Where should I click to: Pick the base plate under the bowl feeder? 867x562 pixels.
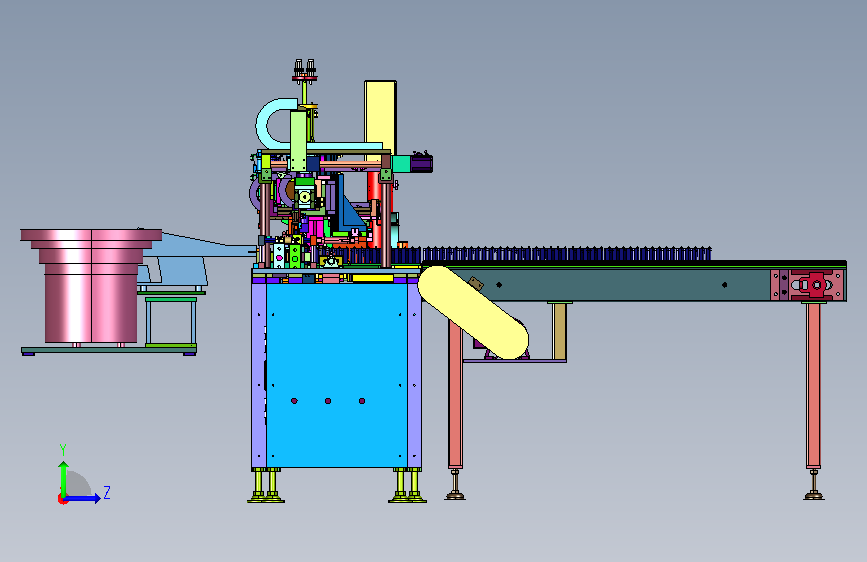(x=108, y=351)
